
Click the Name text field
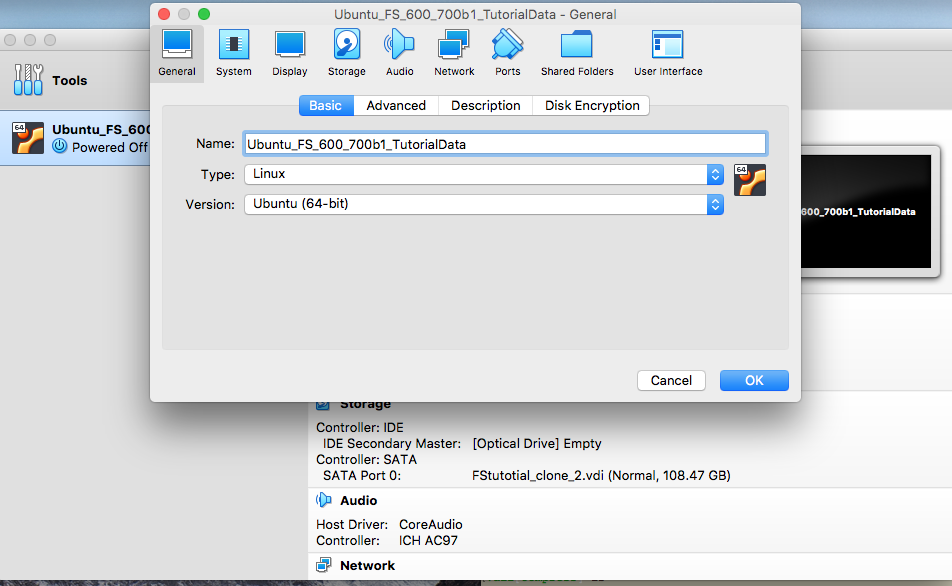click(x=505, y=144)
